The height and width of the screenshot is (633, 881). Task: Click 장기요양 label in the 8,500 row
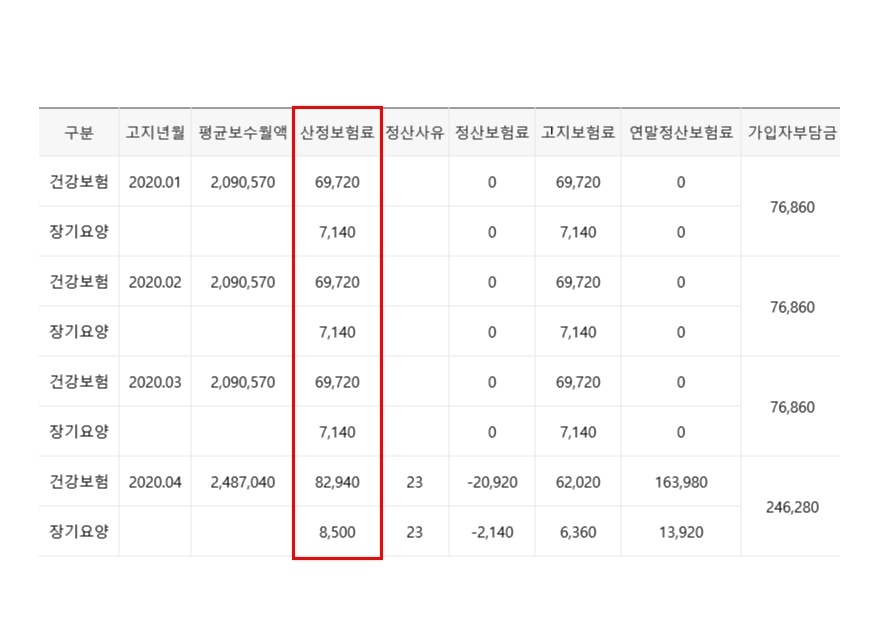(79, 532)
